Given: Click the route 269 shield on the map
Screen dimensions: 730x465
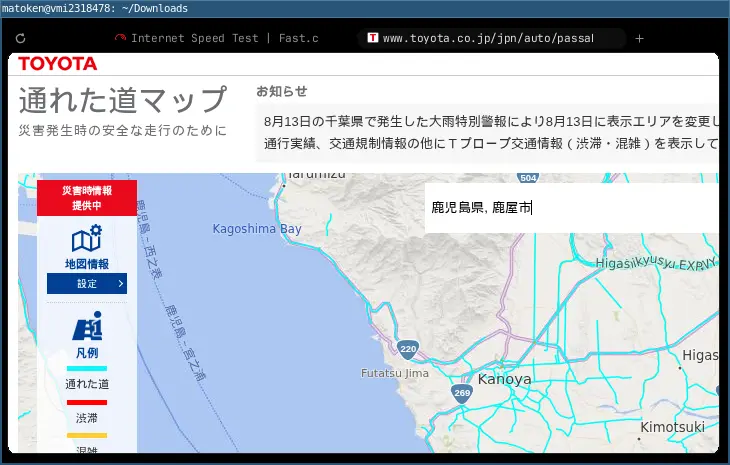Looking at the screenshot, I should pos(462,393).
